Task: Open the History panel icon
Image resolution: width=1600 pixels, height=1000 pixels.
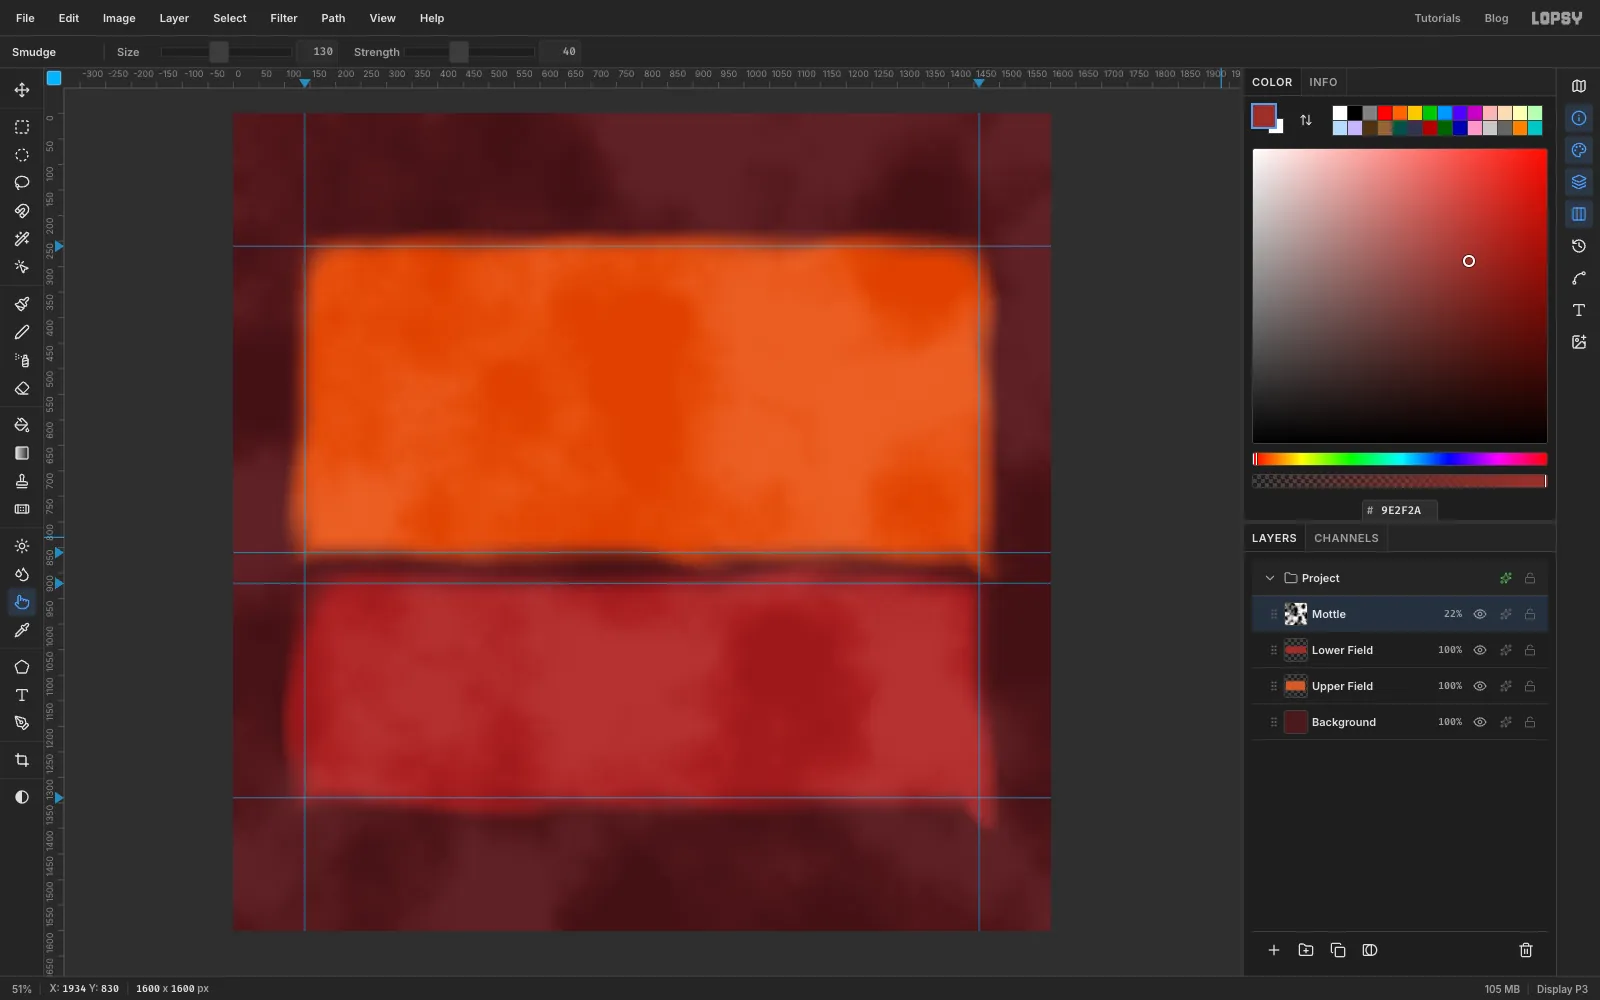Action: click(1579, 246)
